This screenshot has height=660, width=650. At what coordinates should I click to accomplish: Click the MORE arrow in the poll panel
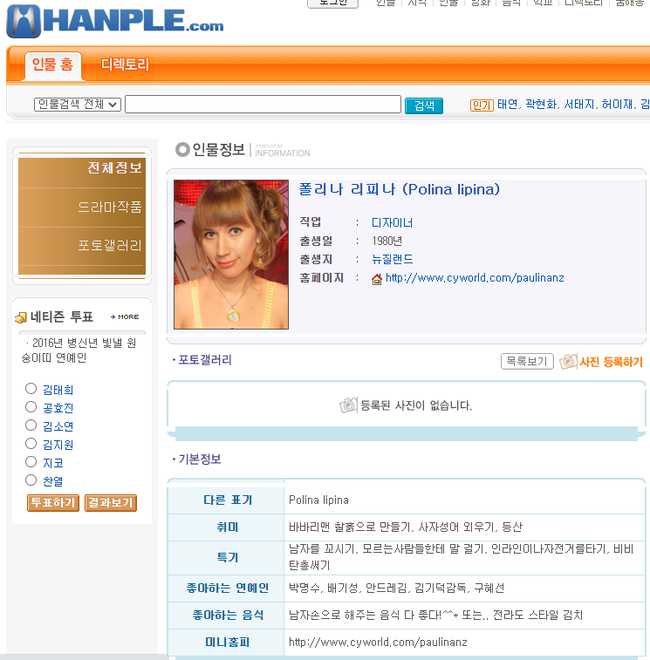(125, 317)
